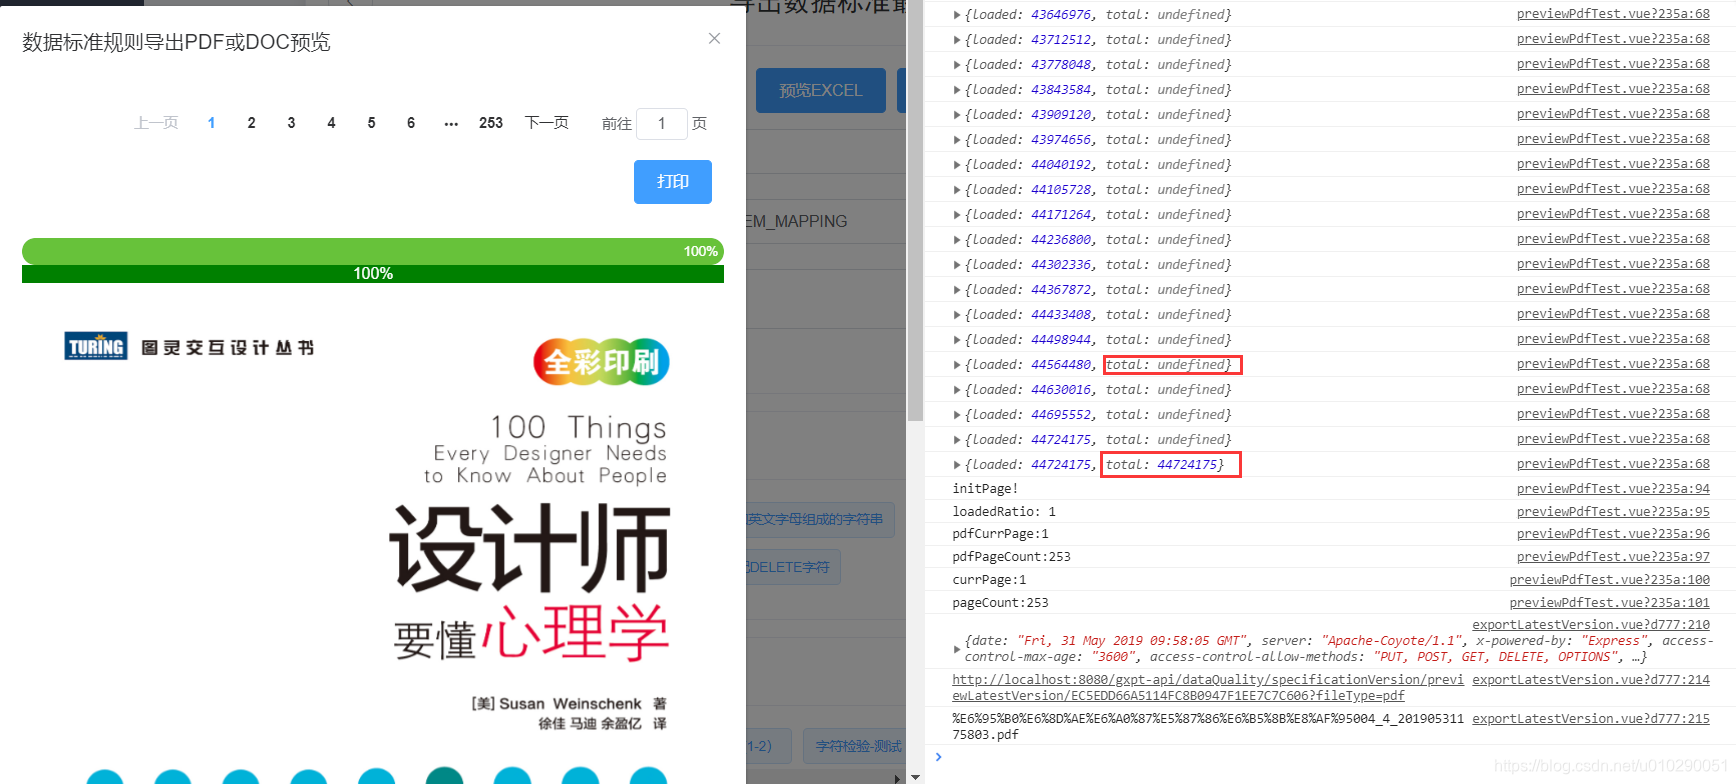
Task: Go to page 3 in pagination
Action: (x=291, y=123)
